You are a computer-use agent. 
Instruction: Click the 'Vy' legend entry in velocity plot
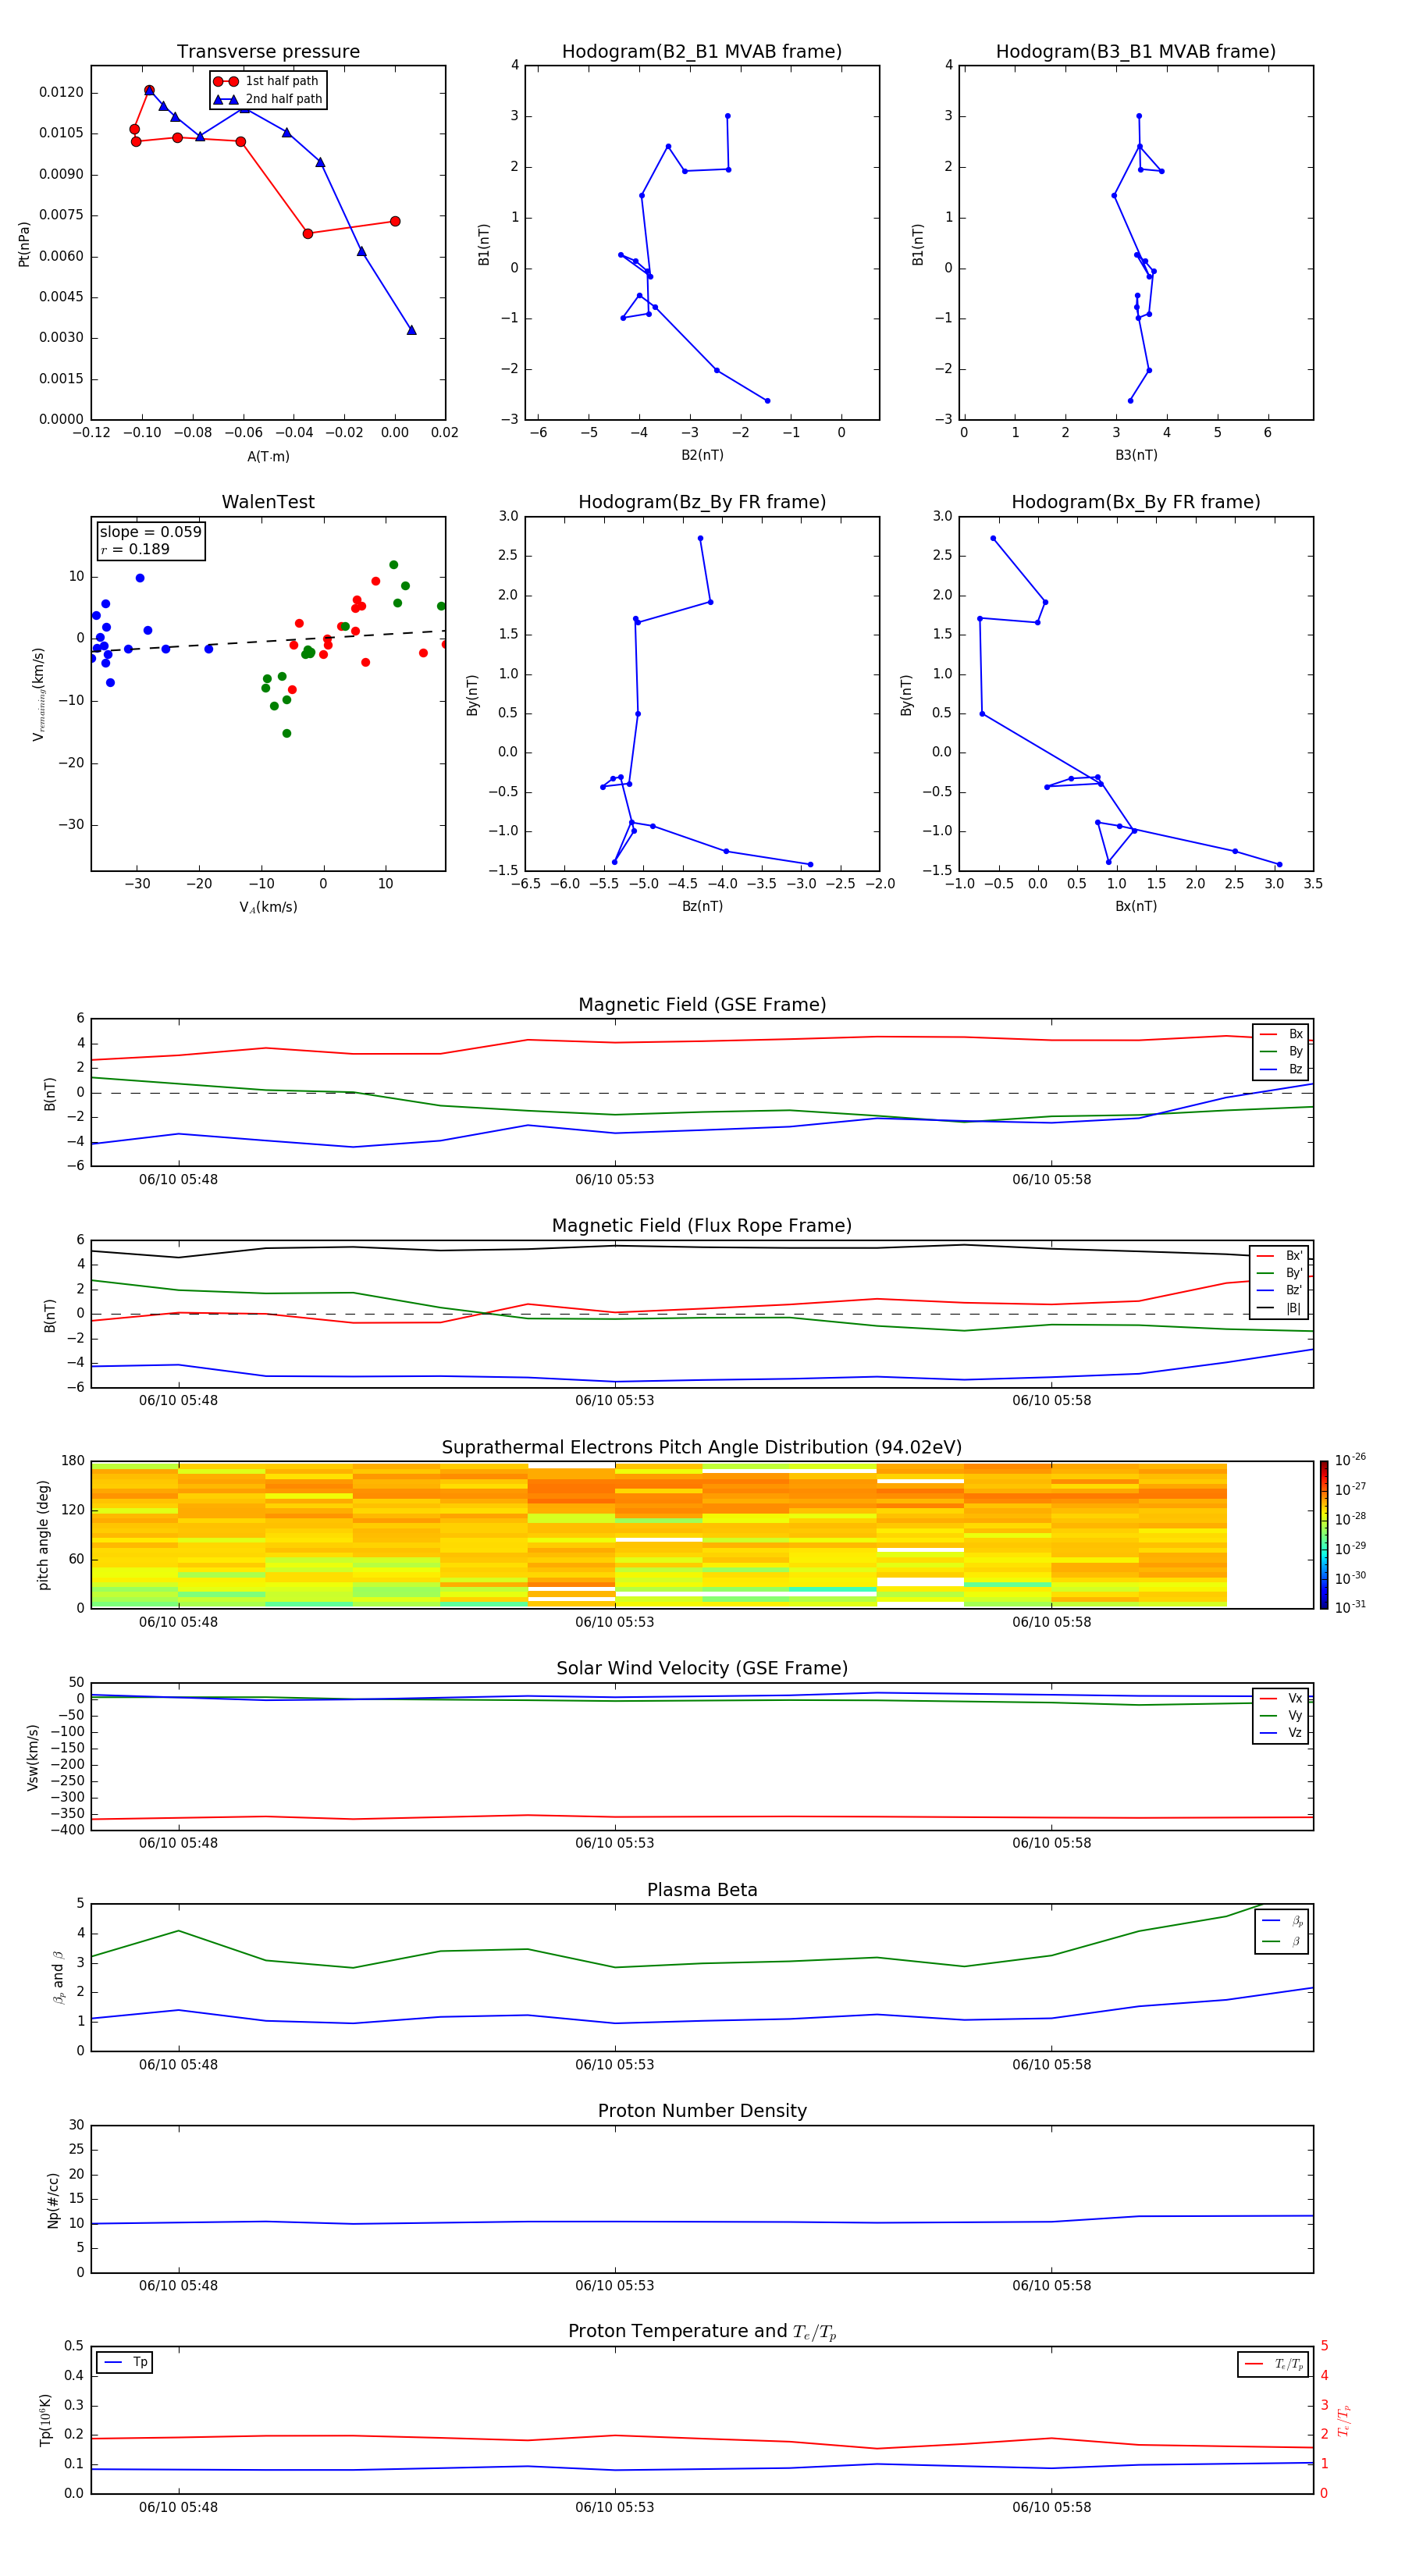[x=1282, y=1716]
